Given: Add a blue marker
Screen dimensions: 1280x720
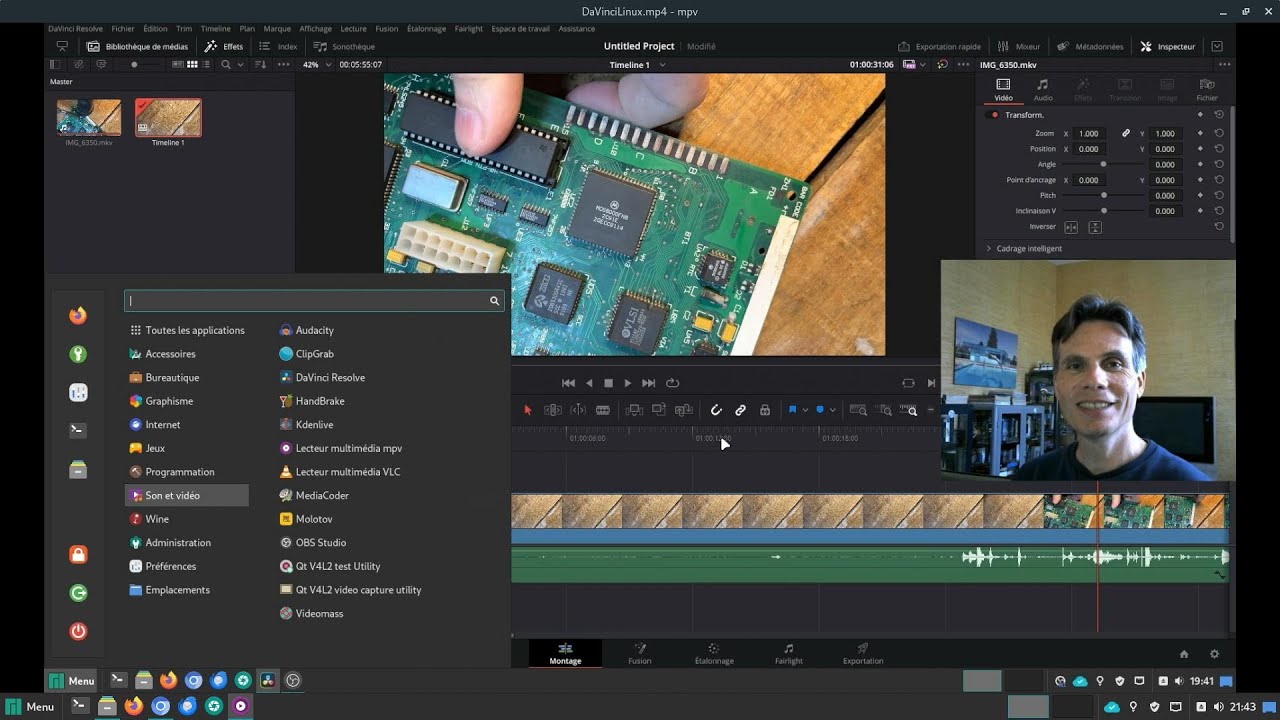Looking at the screenshot, I should [820, 410].
